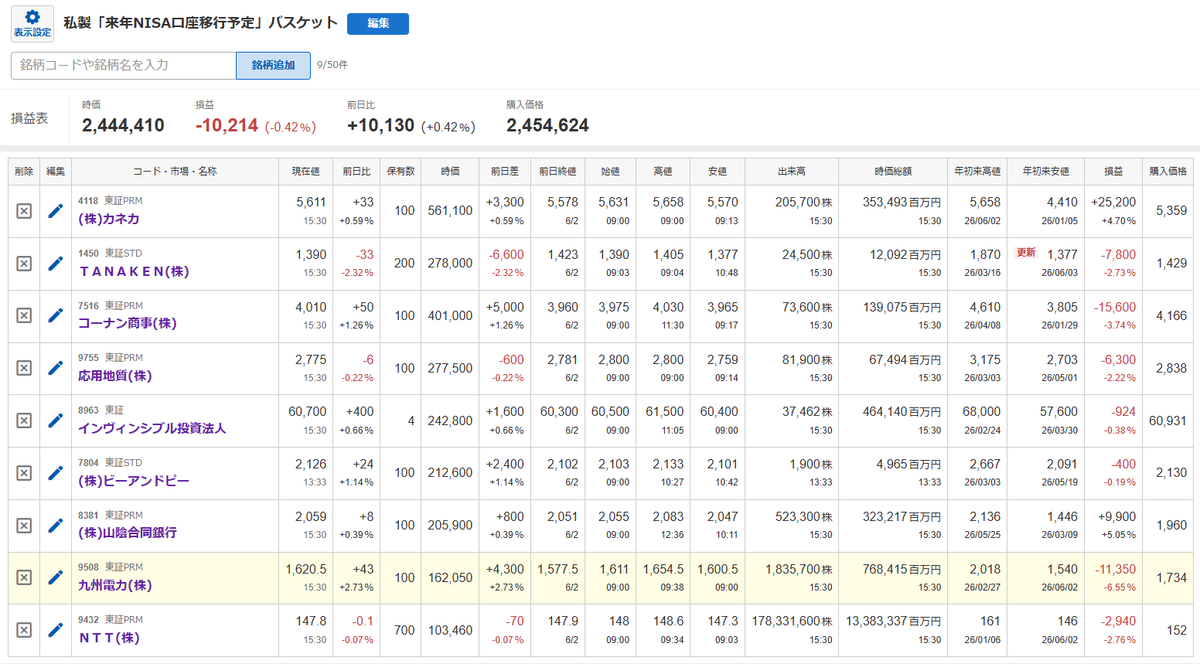Viewport: 1200px width, 664px height.
Task: Click ビーアンドピー's 高値 value 2,133
Action: pos(667,463)
